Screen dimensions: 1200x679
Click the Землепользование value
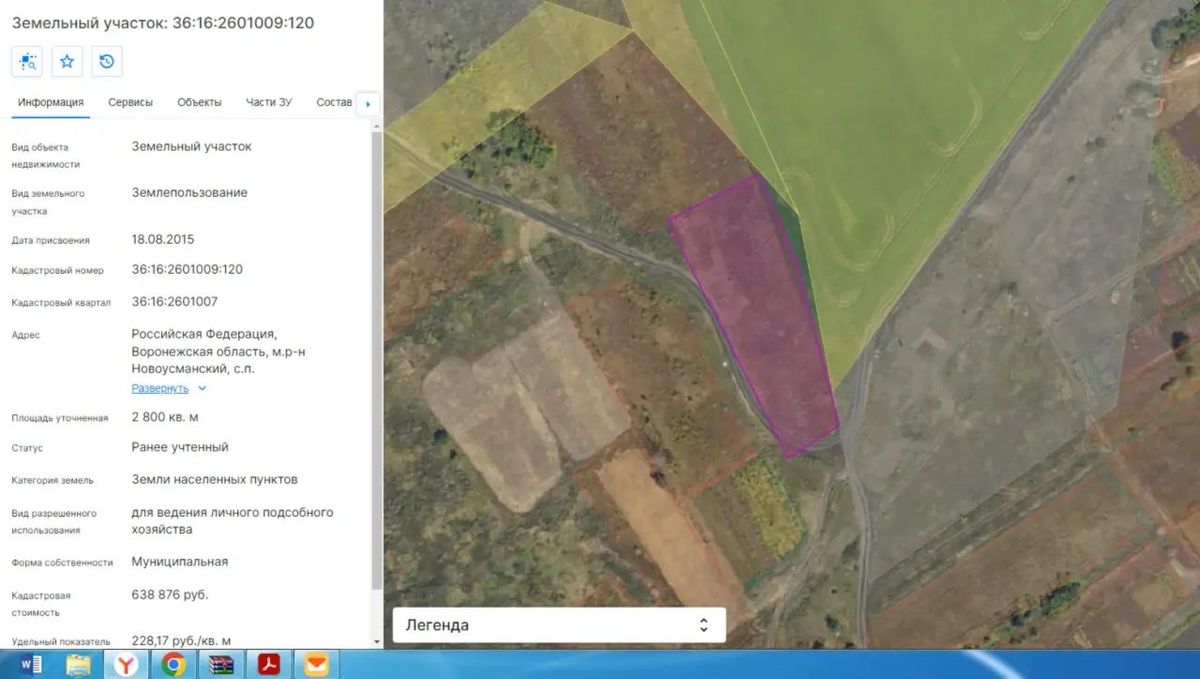coord(190,193)
